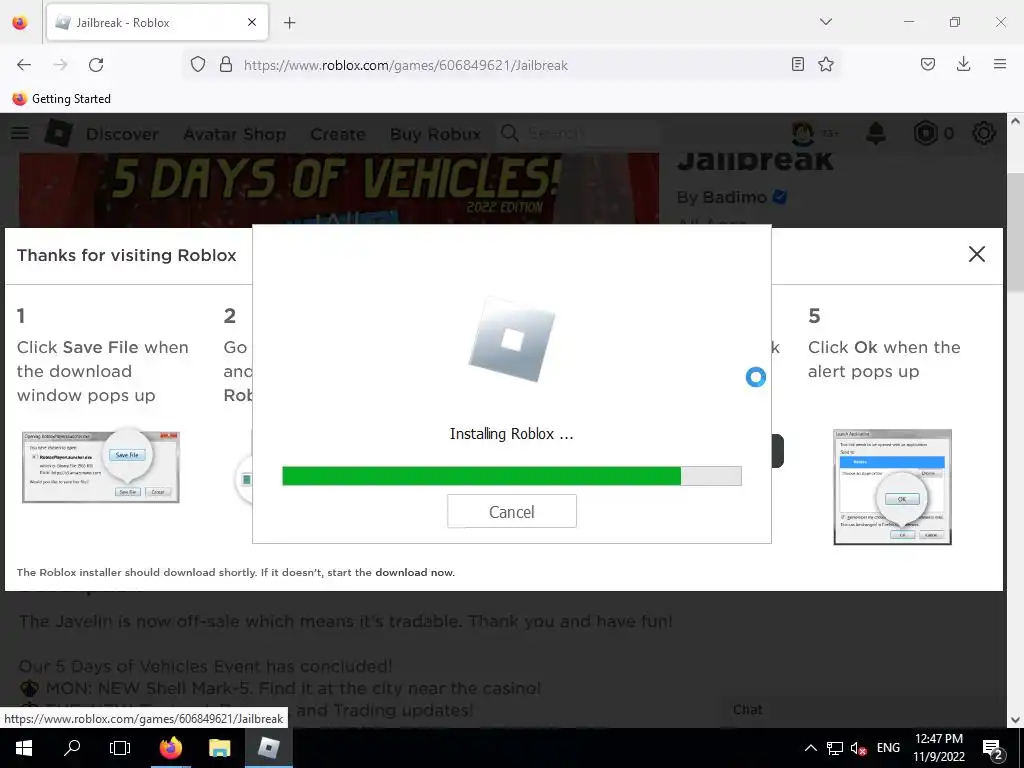Open Discover in Roblox navigation
1024x768 pixels.
[122, 134]
